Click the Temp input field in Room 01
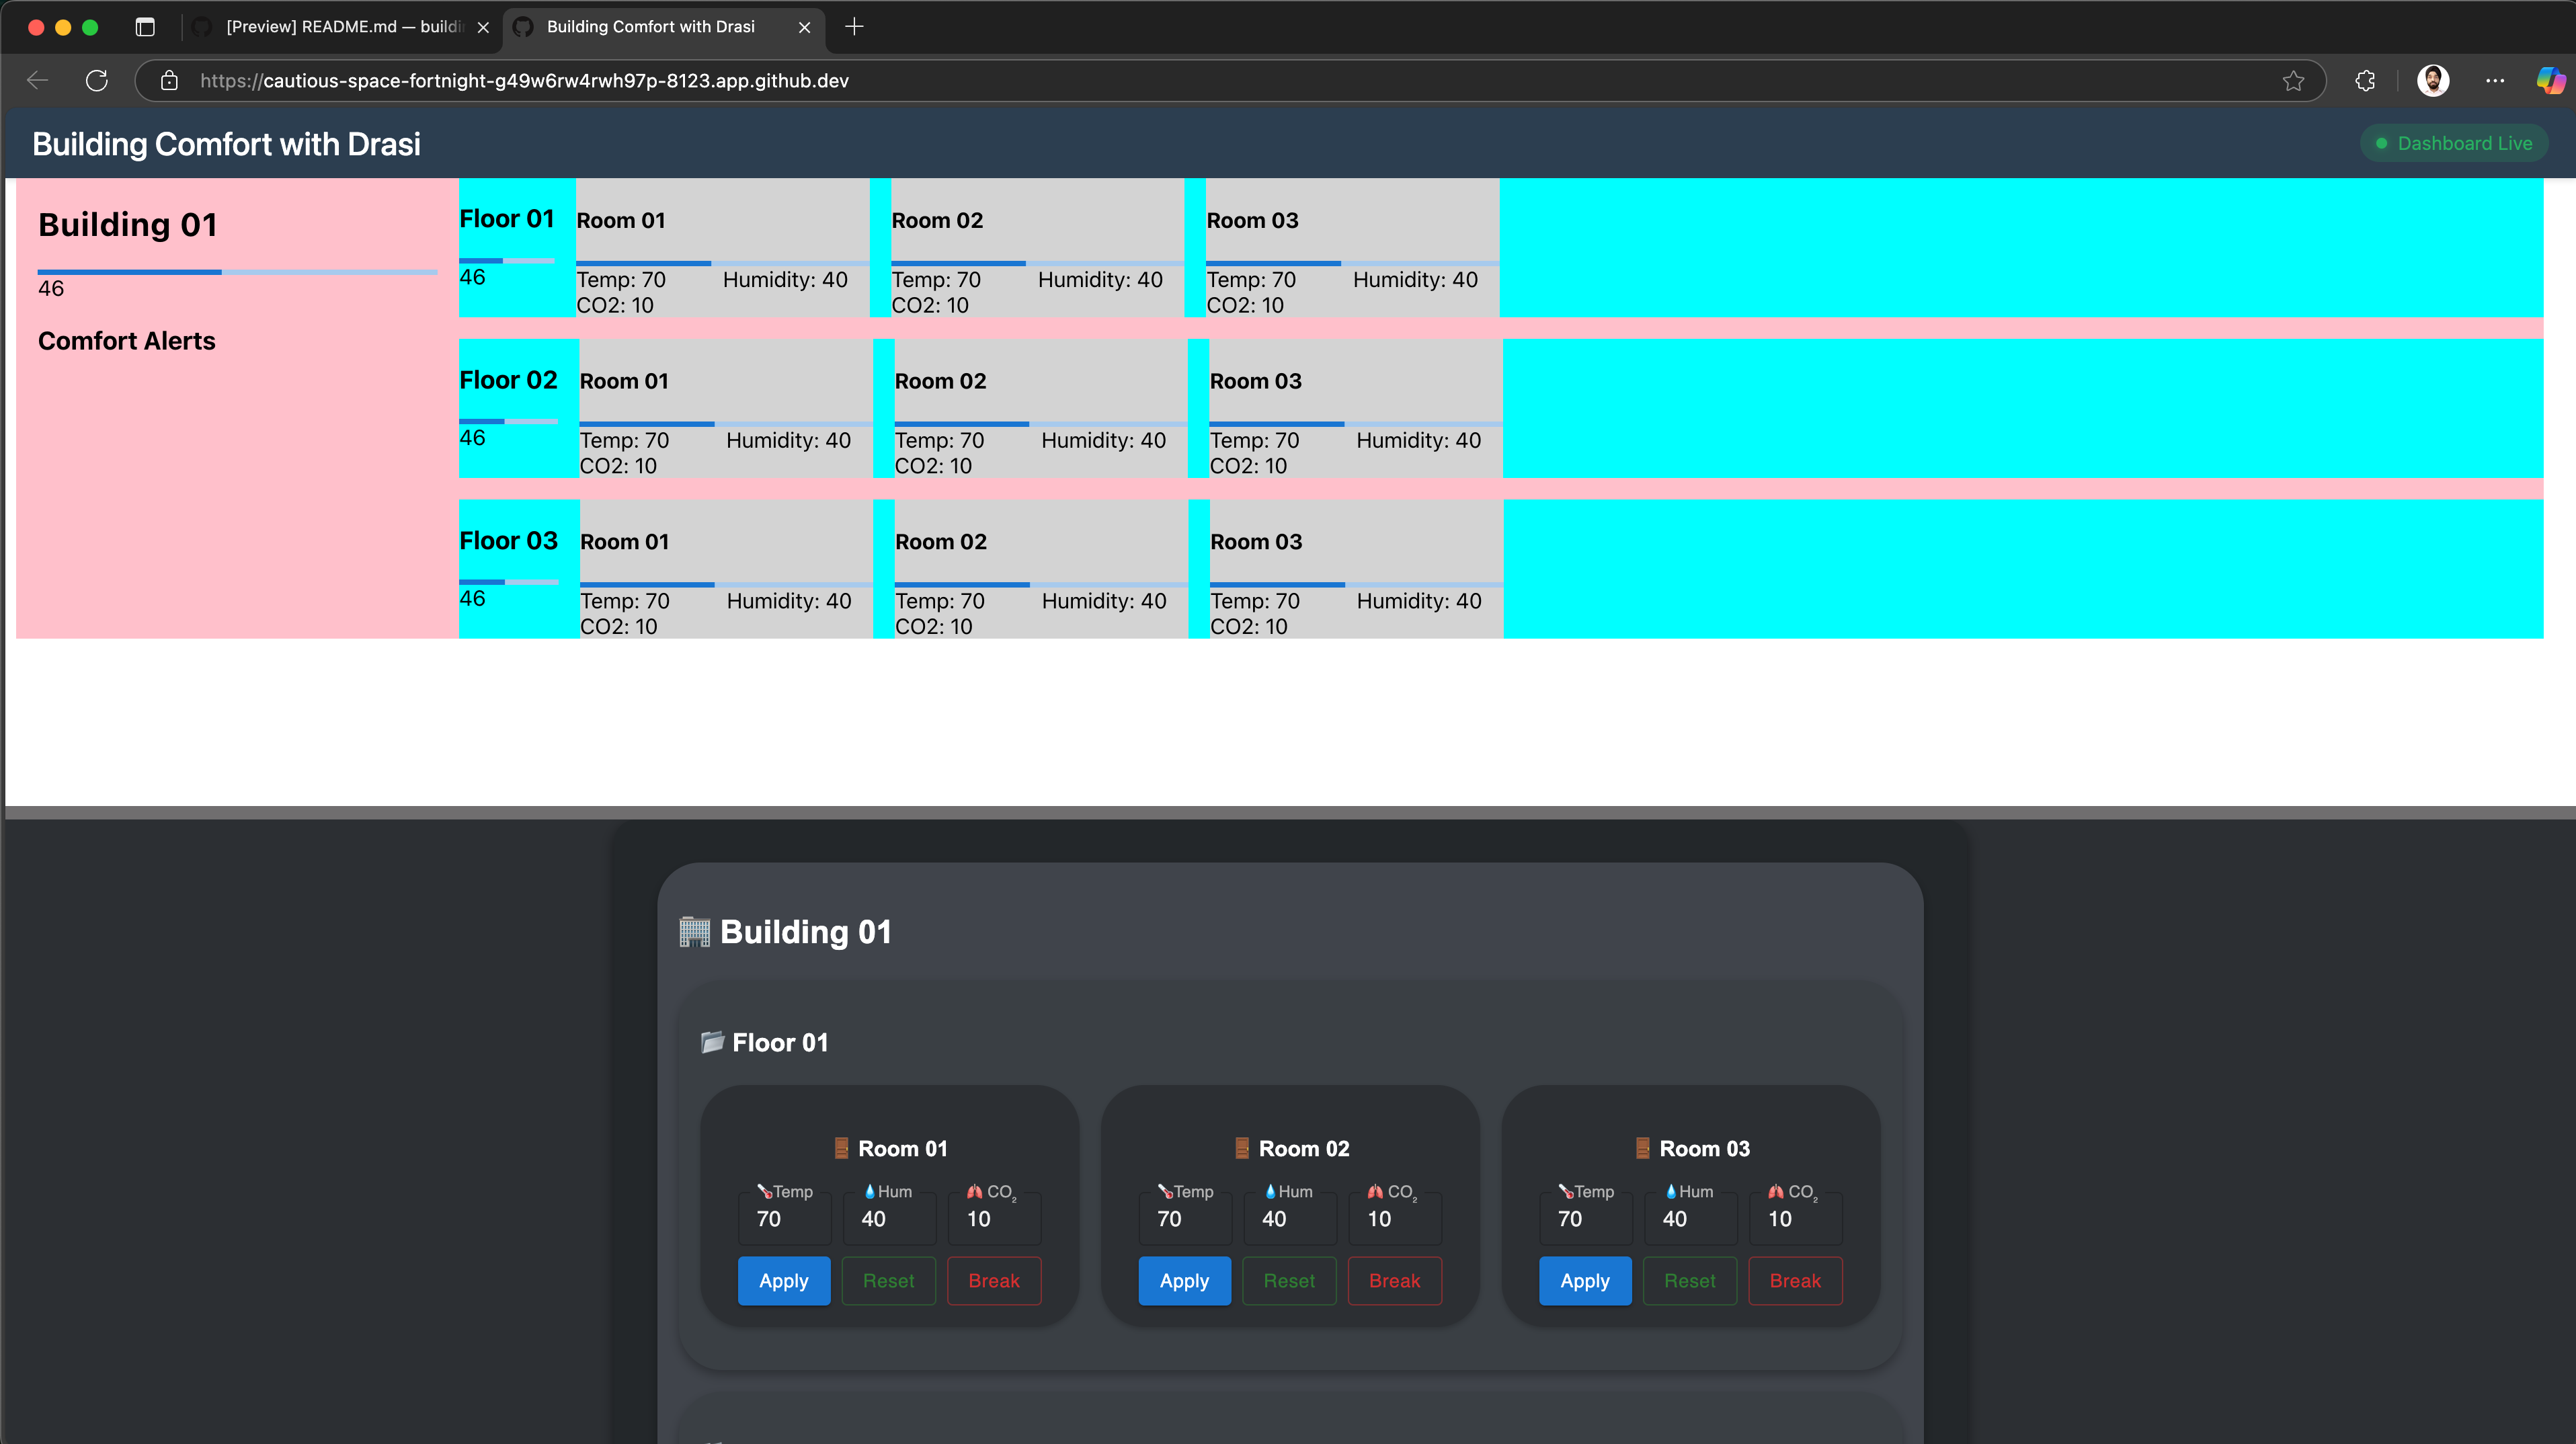This screenshot has width=2576, height=1444. tap(784, 1218)
